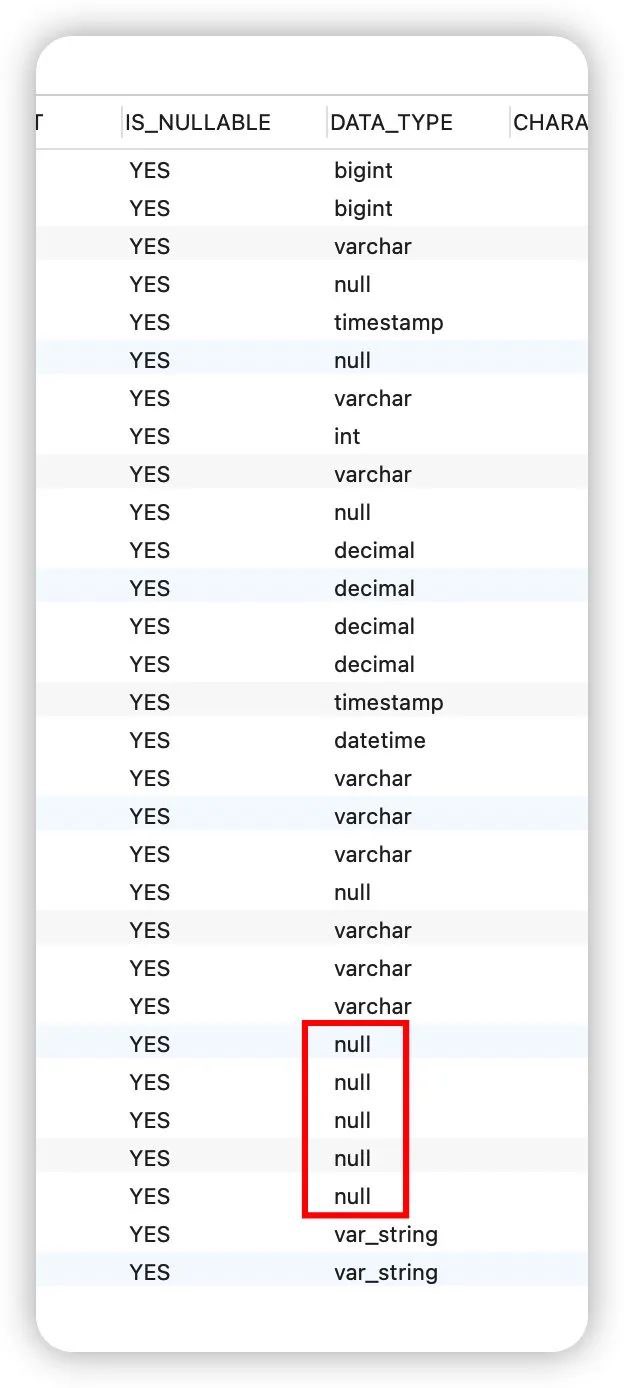Select the decimal cell directly above timestamp
The width and height of the screenshot is (624, 1388).
pyautogui.click(x=374, y=664)
